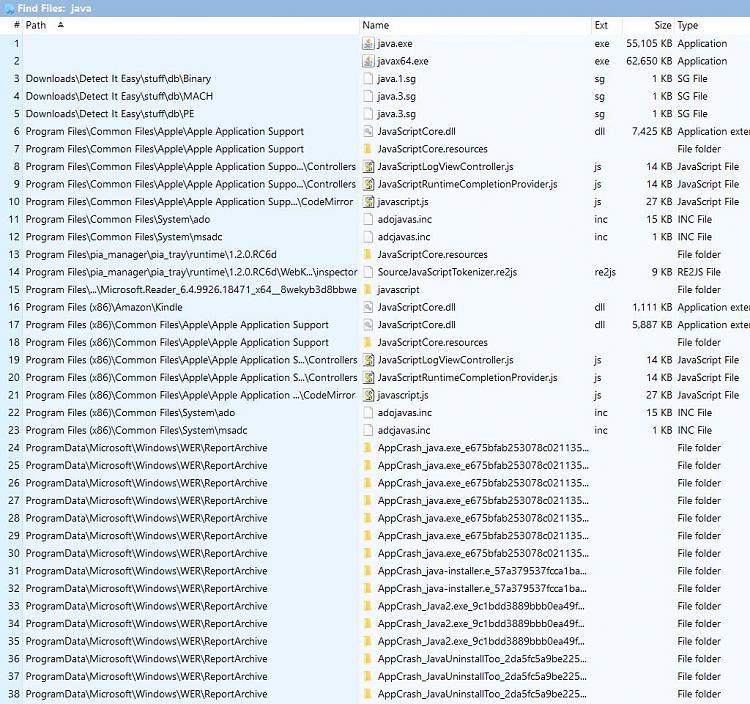Click the 7,425 KB size cell
This screenshot has width=750, height=704.
click(652, 132)
